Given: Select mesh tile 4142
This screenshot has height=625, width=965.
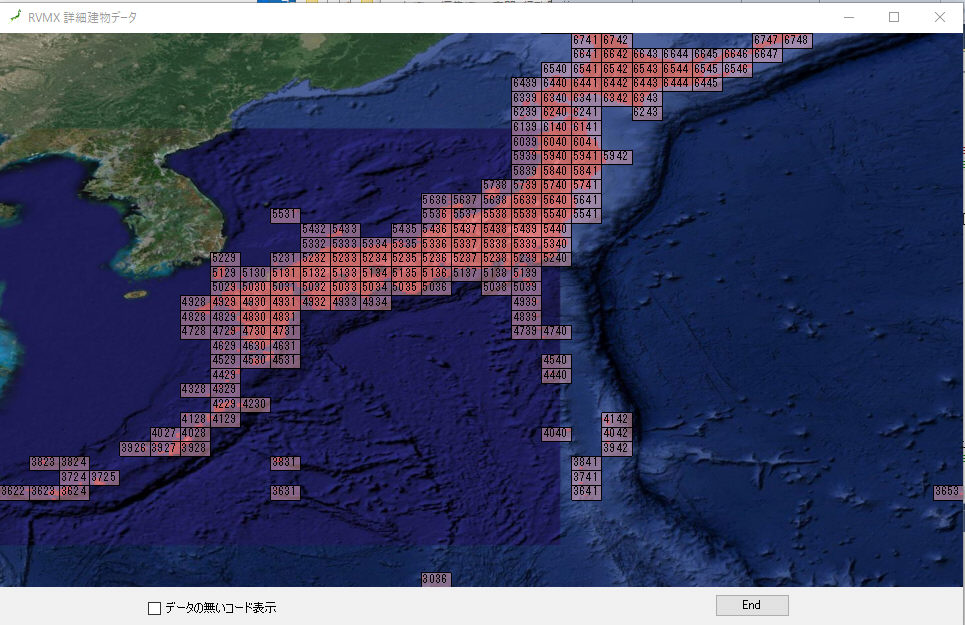Looking at the screenshot, I should pos(616,419).
